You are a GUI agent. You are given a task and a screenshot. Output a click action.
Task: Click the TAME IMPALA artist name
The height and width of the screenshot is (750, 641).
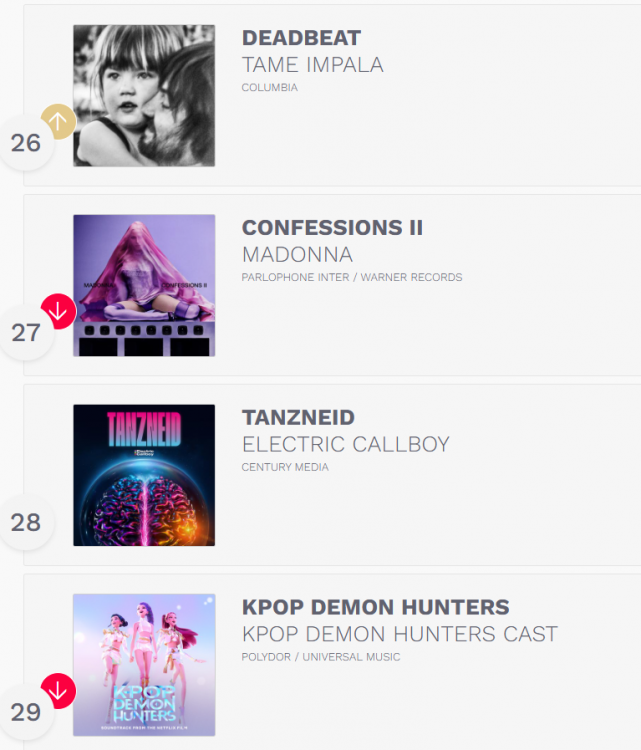(313, 65)
